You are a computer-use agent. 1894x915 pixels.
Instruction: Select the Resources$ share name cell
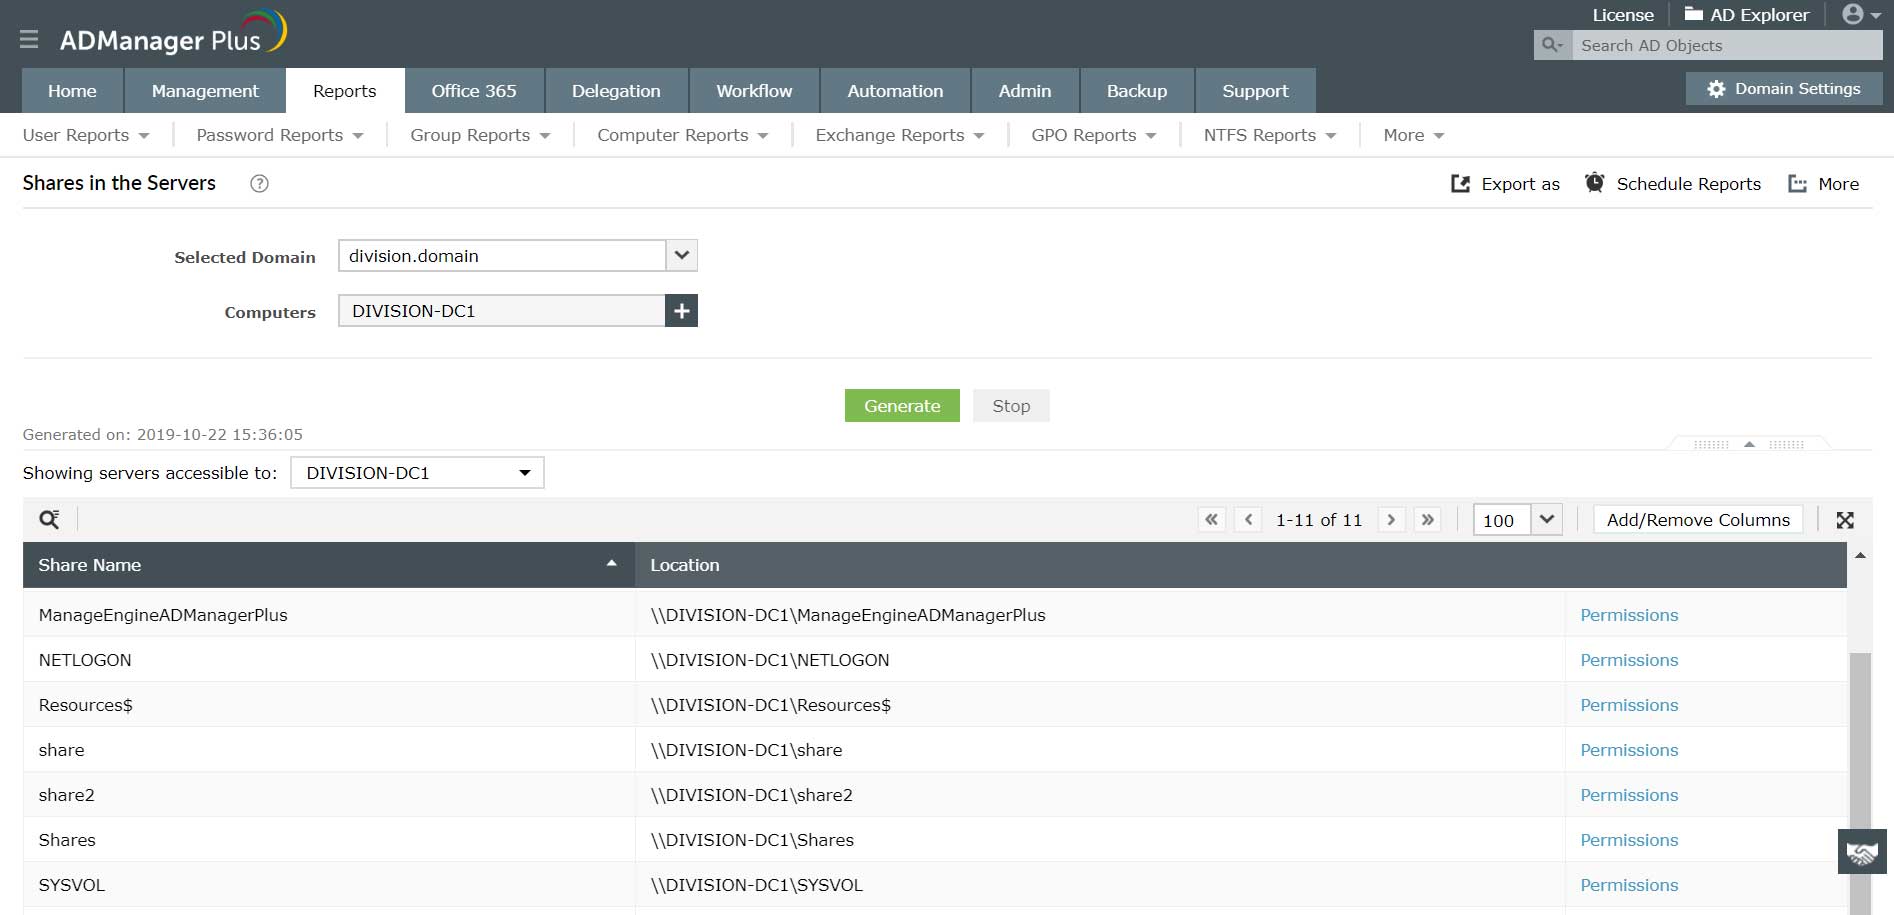pos(329,705)
